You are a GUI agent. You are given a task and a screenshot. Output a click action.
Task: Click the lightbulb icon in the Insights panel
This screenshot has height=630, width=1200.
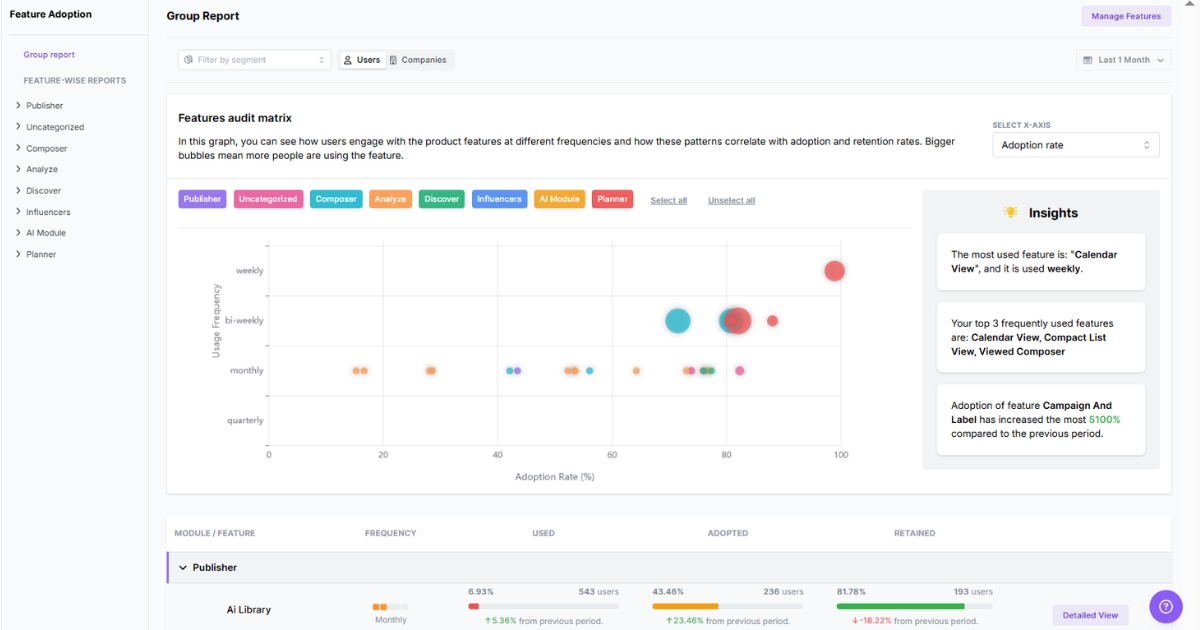point(1009,212)
